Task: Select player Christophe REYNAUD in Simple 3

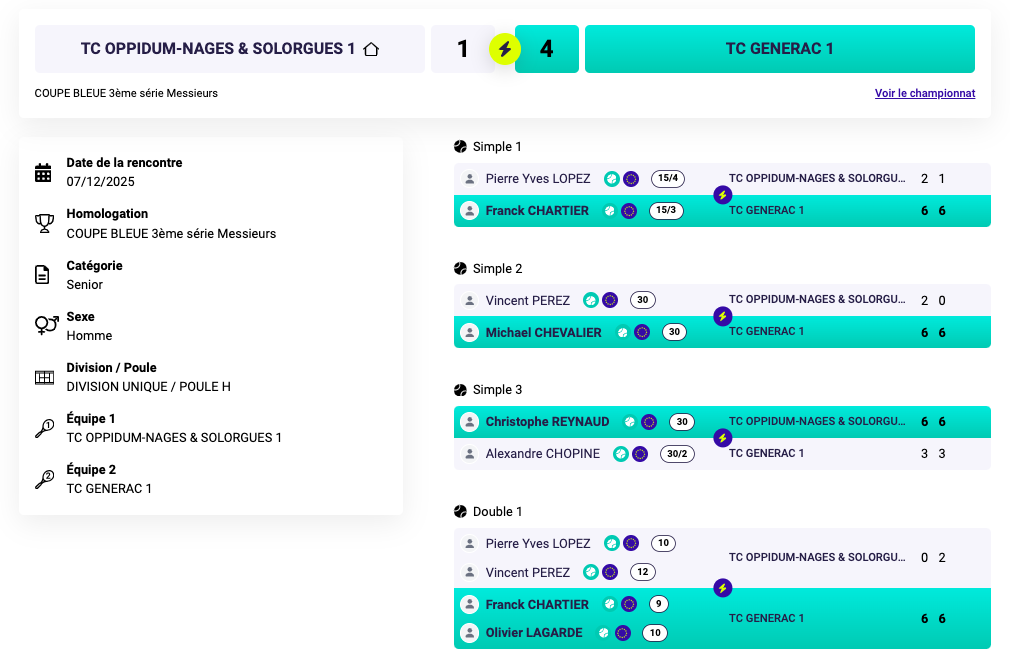Action: pyautogui.click(x=547, y=422)
